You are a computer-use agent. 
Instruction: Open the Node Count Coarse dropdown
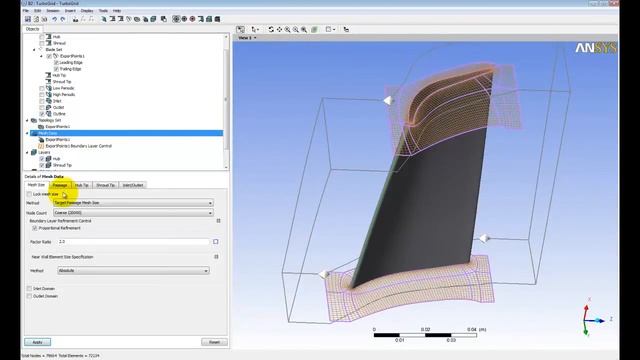pos(133,213)
